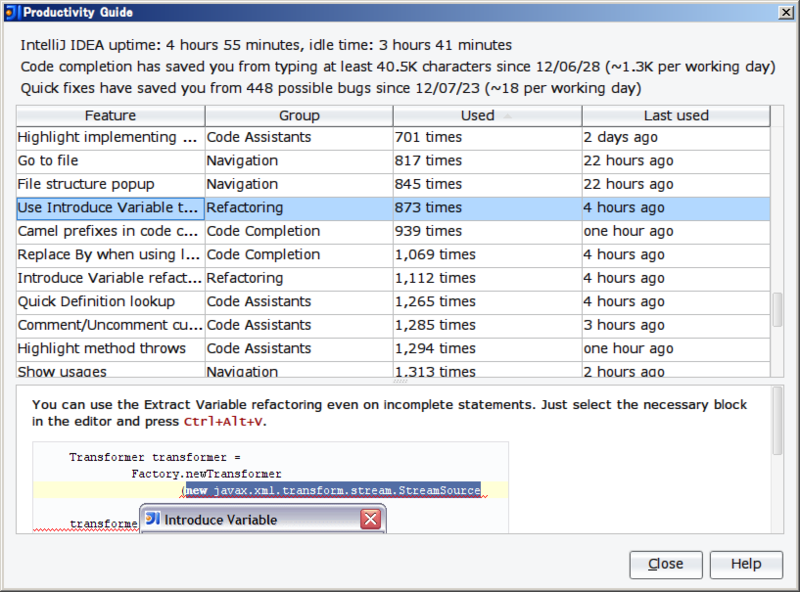Click the '1,112 times' cell
This screenshot has width=800, height=592.
click(487, 278)
